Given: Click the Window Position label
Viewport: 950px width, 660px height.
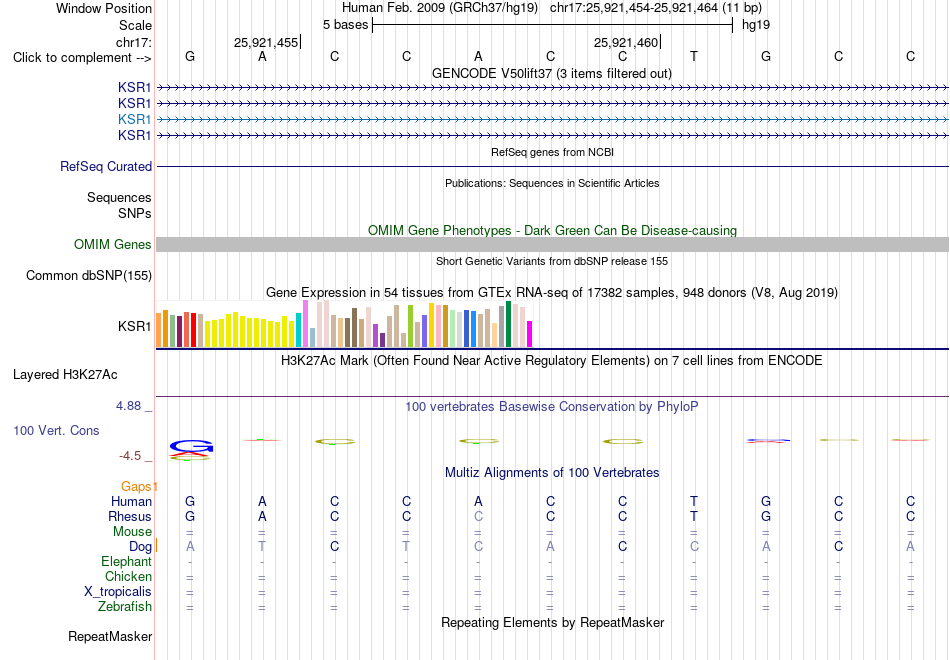Looking at the screenshot, I should 104,8.
